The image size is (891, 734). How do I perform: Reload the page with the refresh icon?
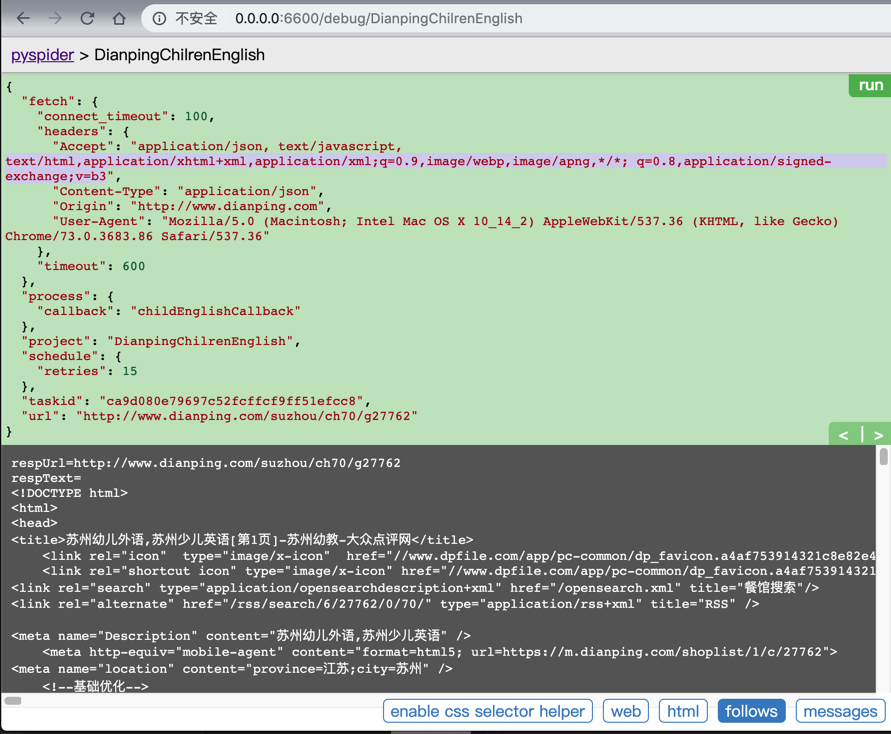click(87, 18)
